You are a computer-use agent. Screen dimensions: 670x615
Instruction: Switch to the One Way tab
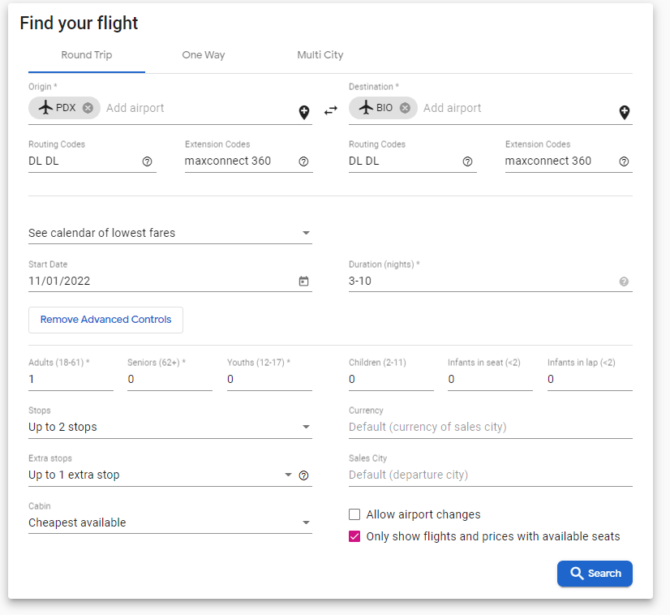203,55
